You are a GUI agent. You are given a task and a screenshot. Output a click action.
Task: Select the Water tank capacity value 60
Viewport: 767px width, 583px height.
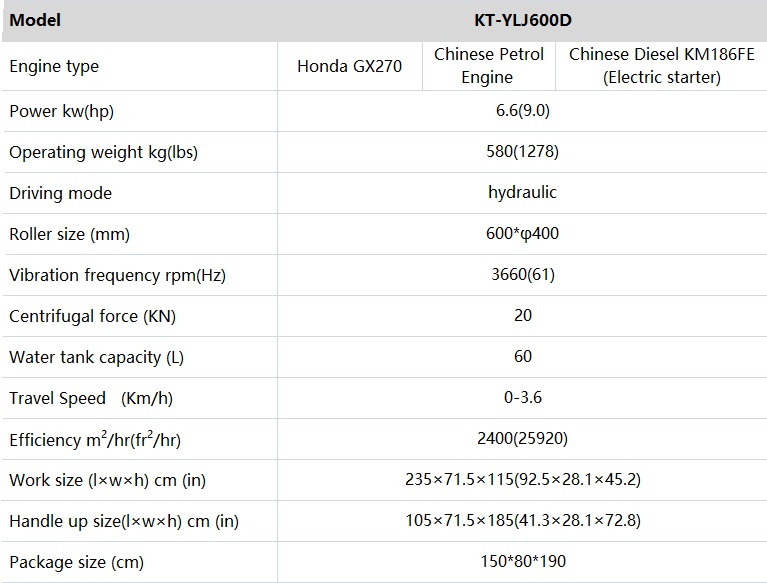tap(522, 357)
